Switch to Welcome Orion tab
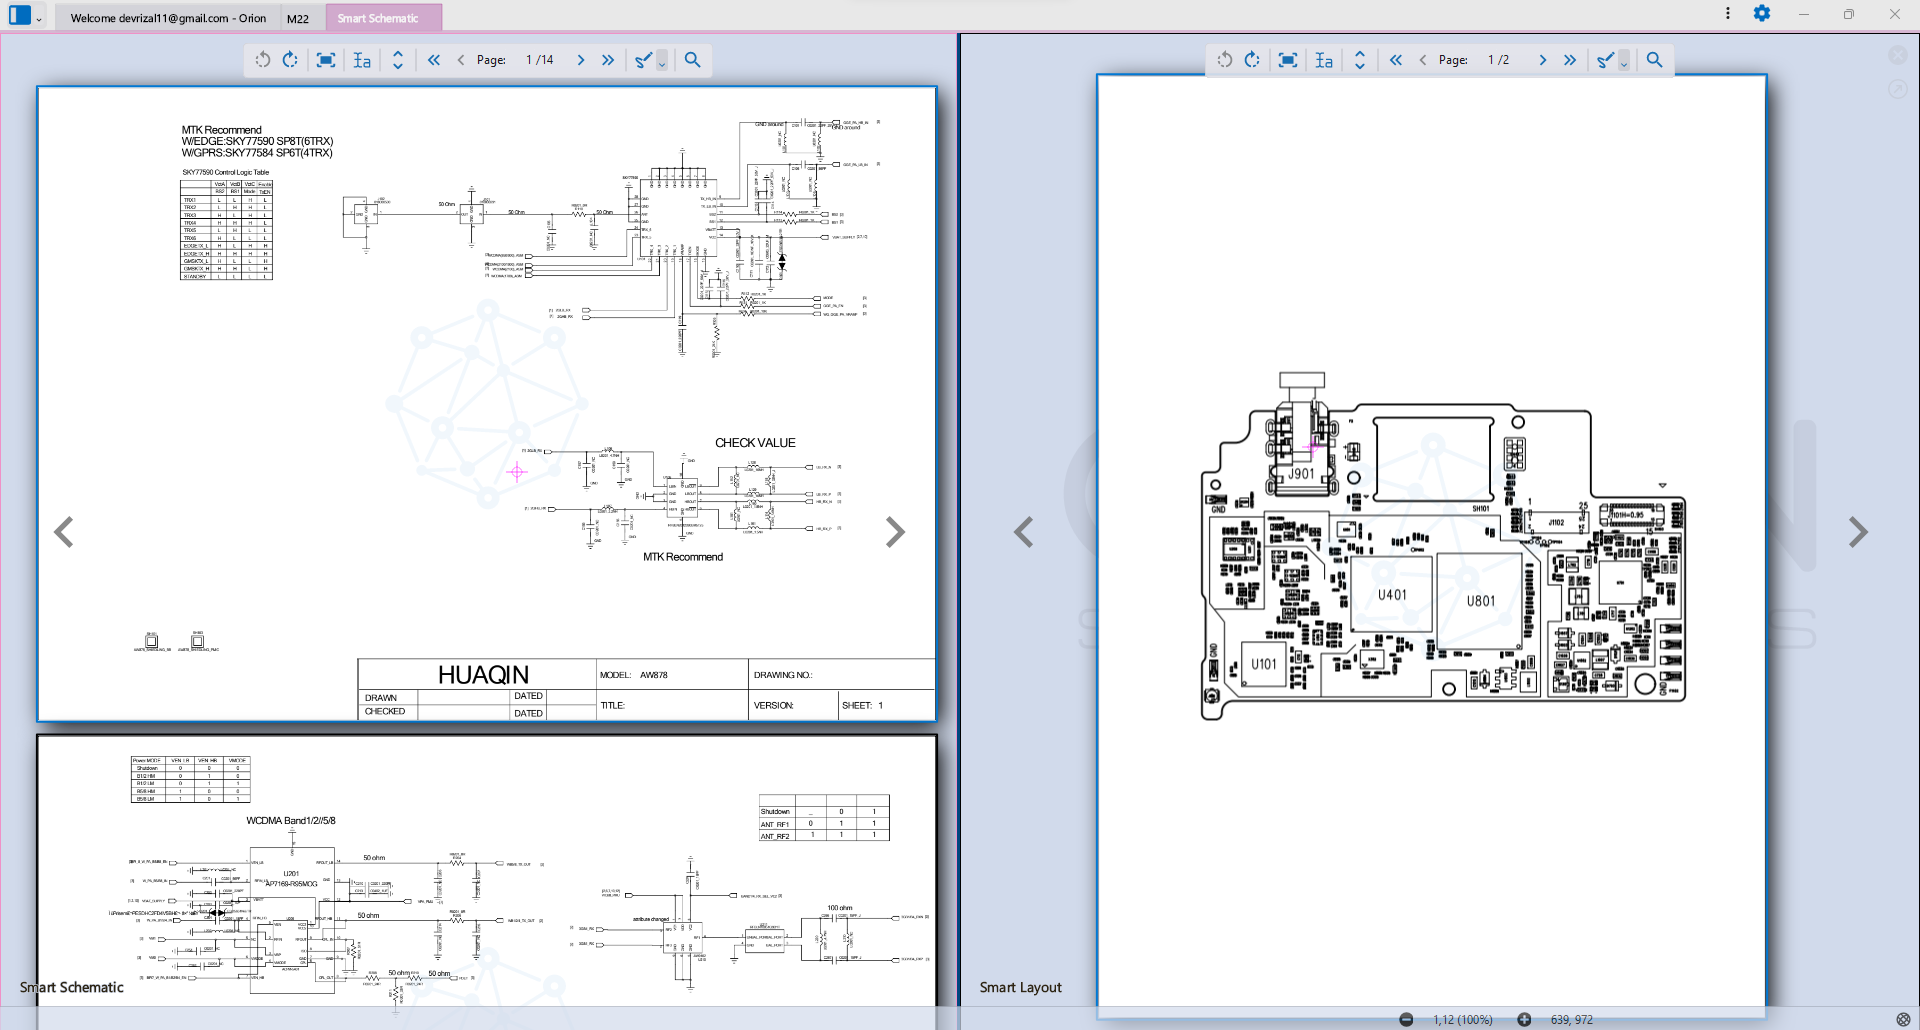 click(168, 18)
